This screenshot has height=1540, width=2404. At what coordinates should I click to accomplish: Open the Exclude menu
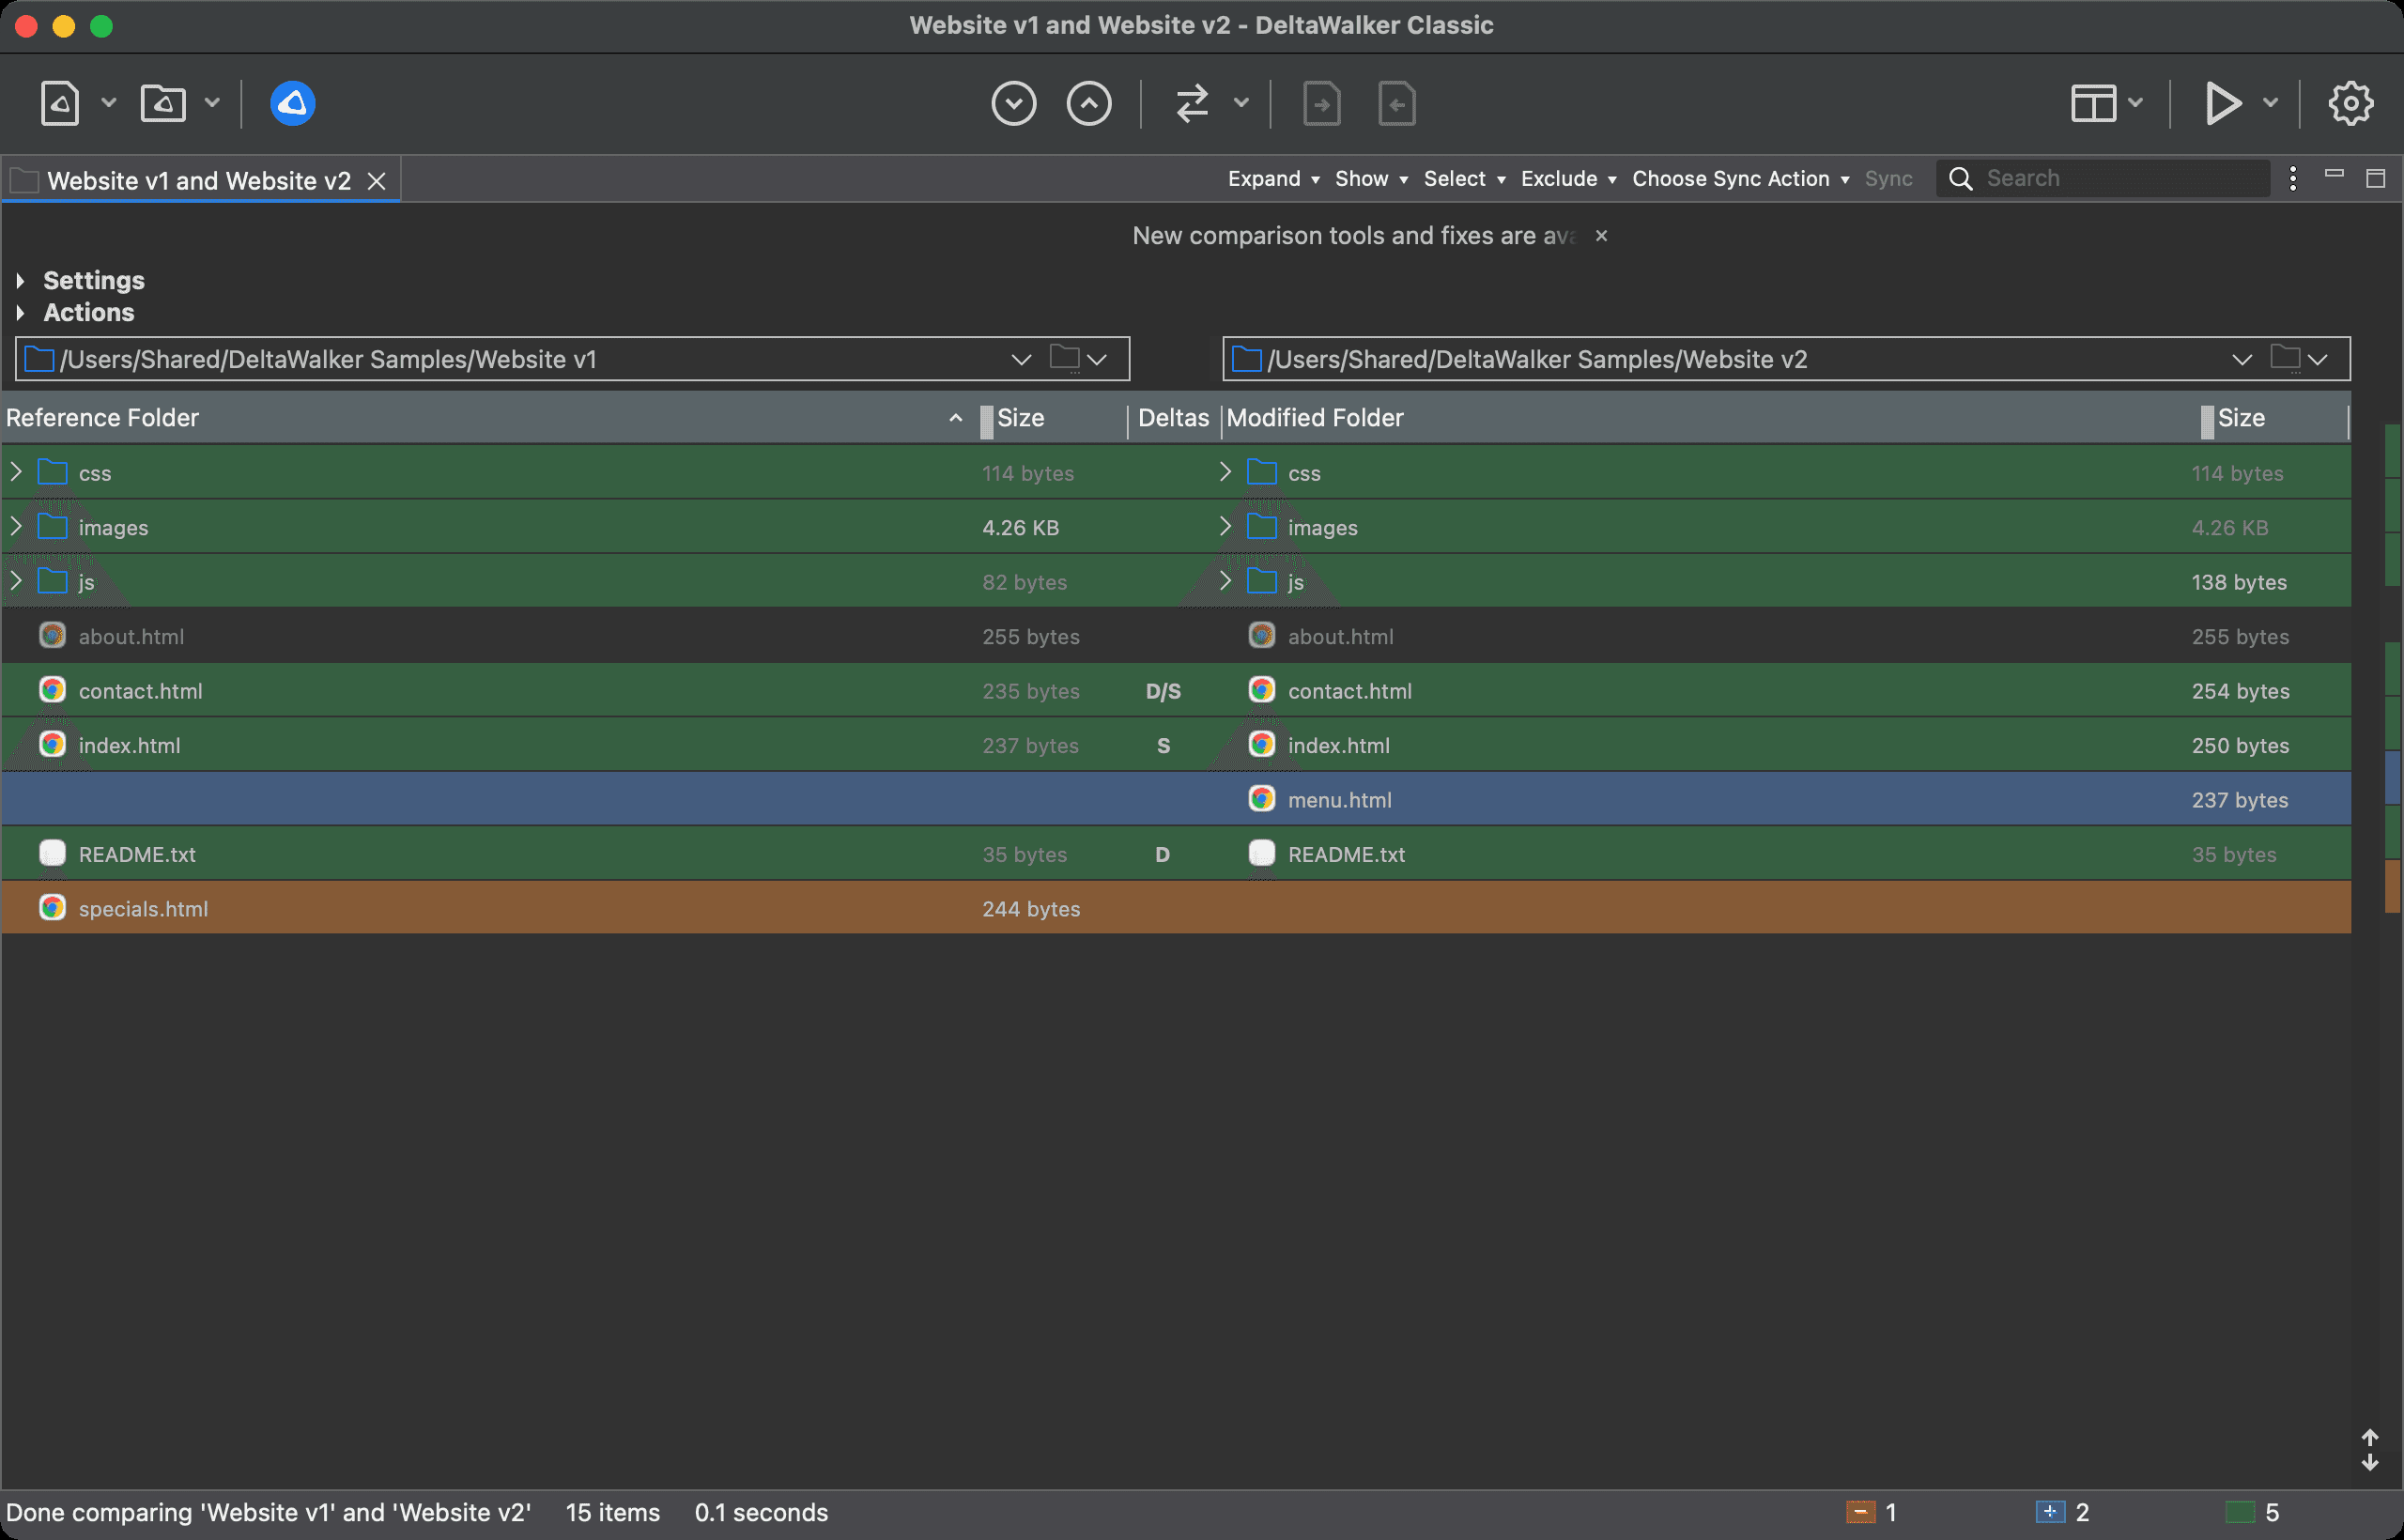click(x=1568, y=179)
